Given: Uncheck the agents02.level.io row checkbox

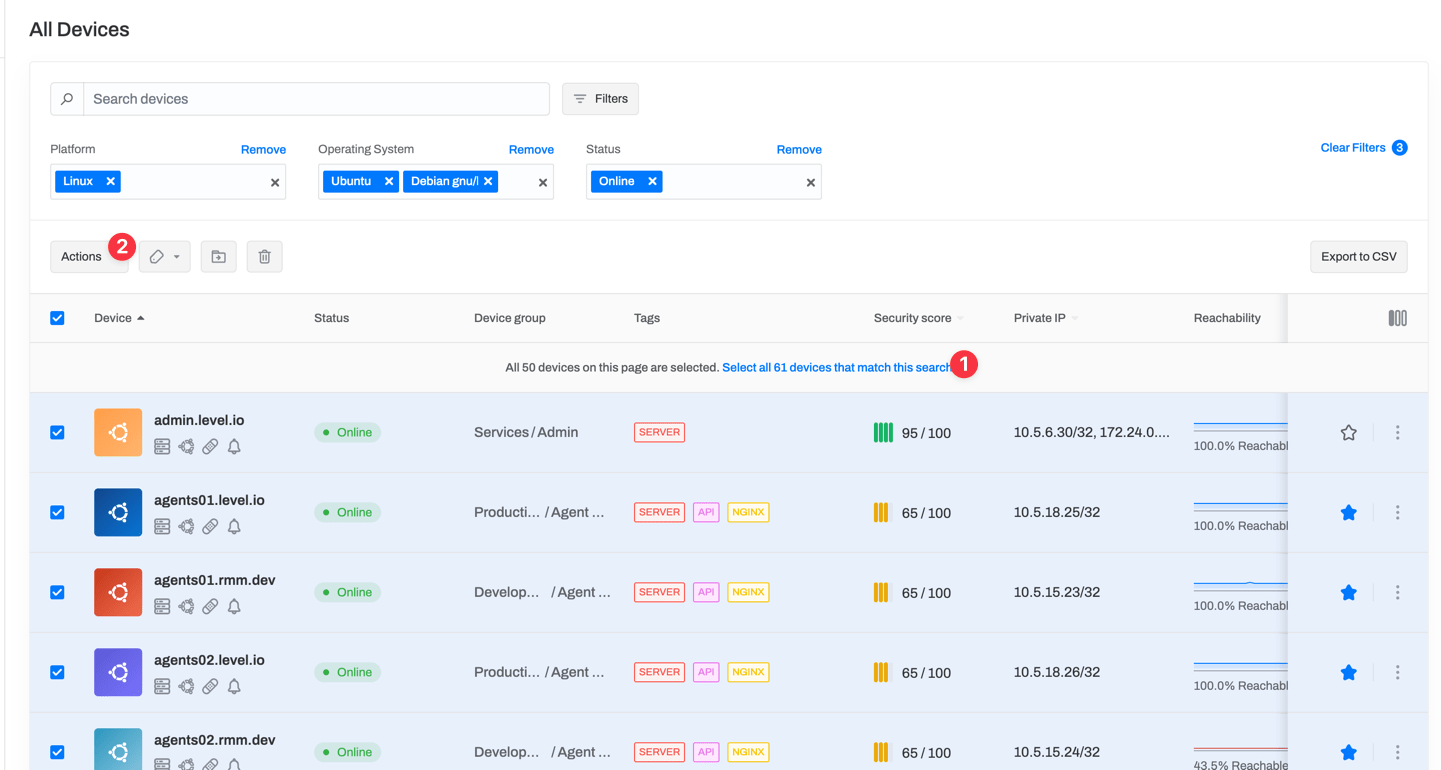Looking at the screenshot, I should (x=57, y=673).
